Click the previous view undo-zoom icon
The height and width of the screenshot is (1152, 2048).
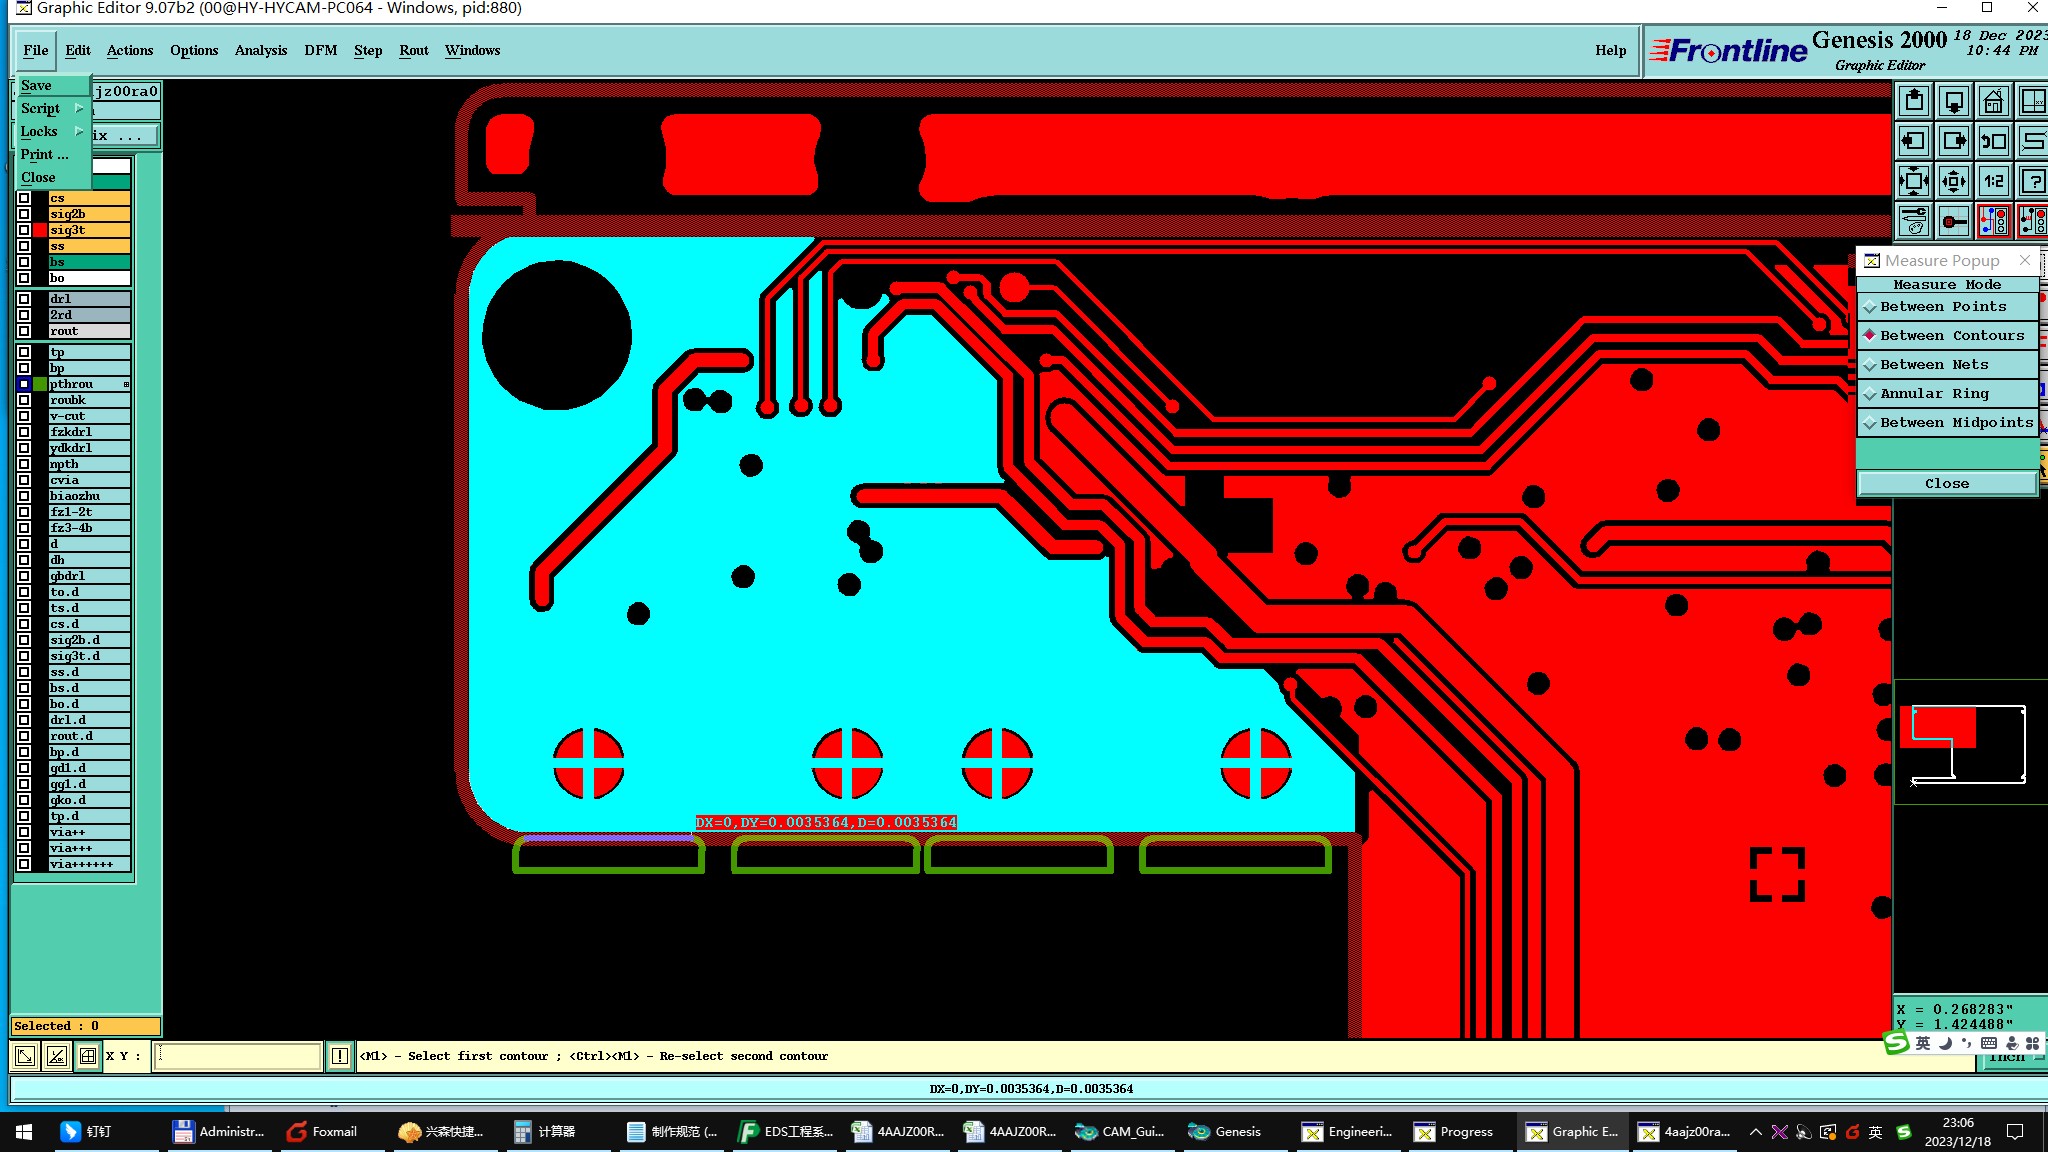[x=1994, y=141]
